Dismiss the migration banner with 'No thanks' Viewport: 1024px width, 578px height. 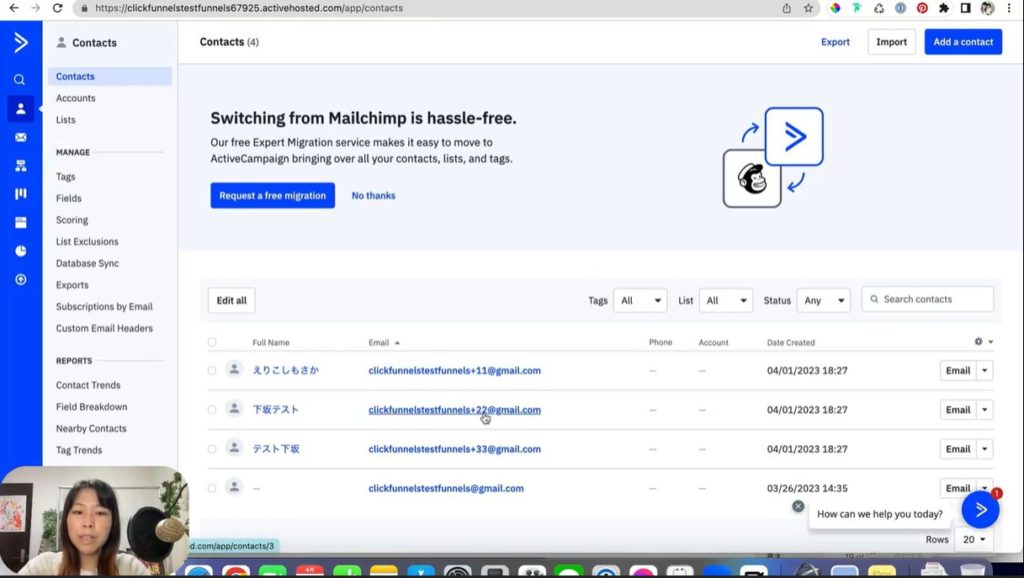(x=373, y=196)
